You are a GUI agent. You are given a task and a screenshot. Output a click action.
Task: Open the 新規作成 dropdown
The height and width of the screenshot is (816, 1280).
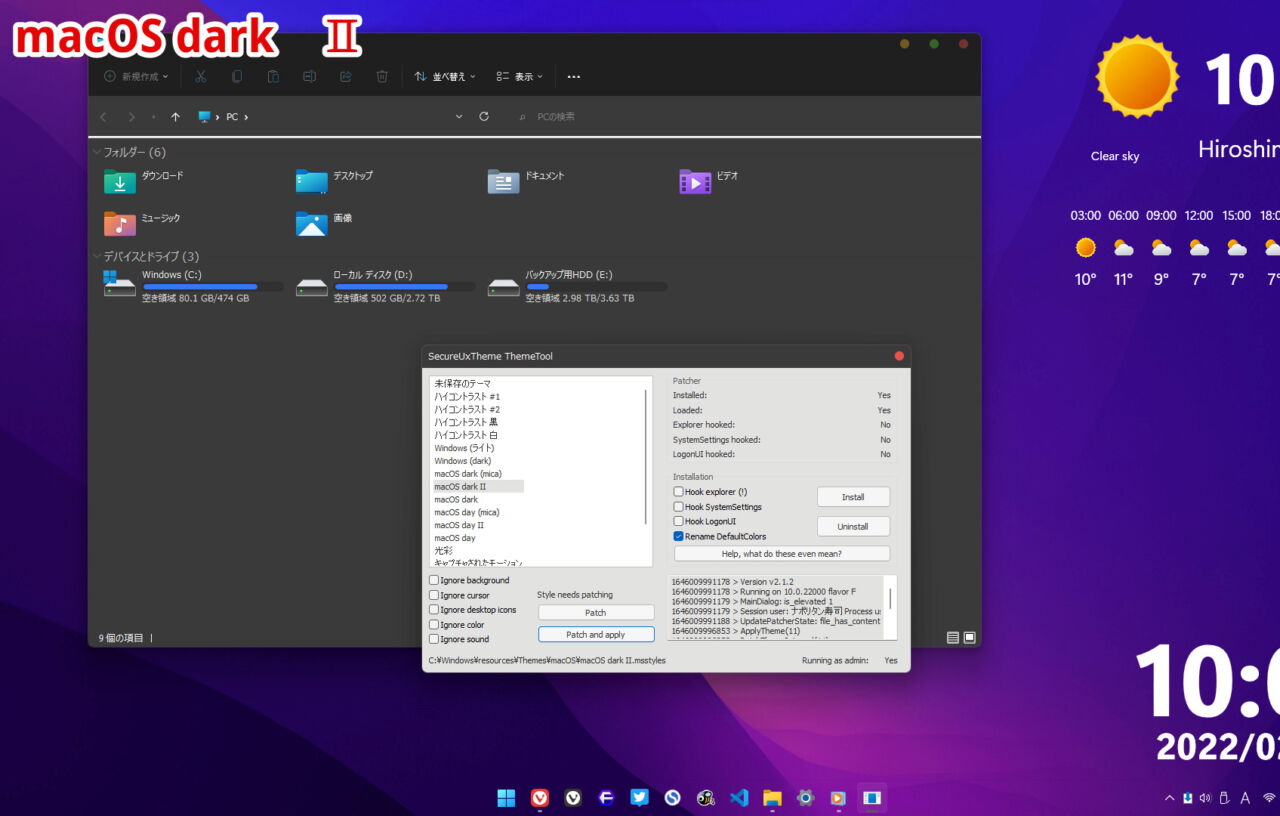136,76
